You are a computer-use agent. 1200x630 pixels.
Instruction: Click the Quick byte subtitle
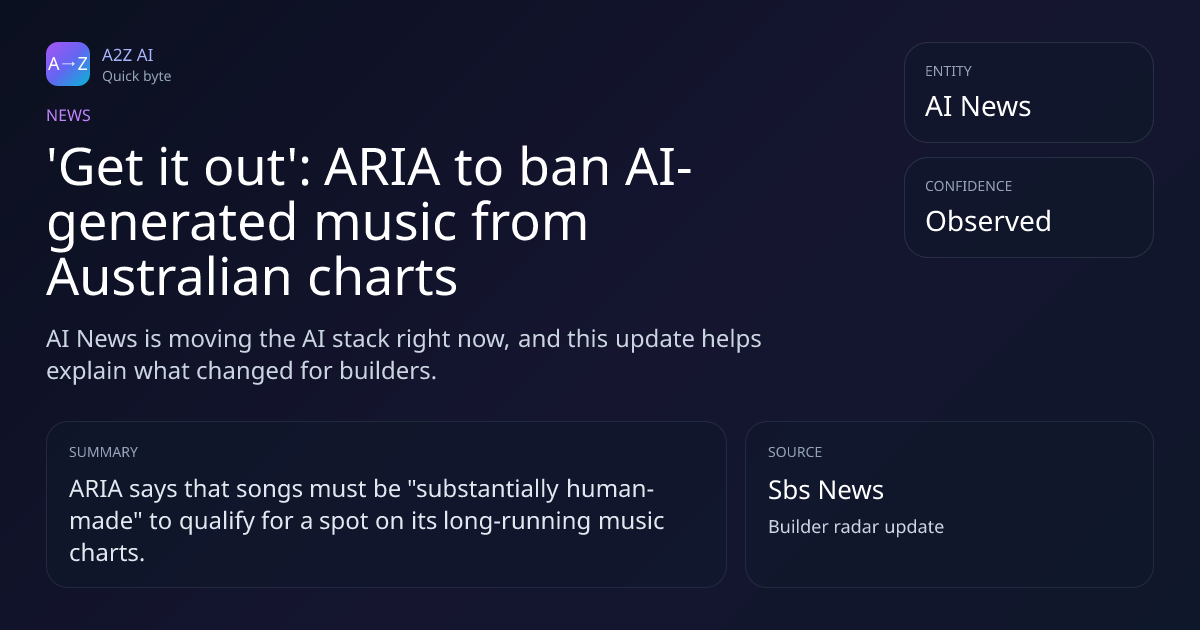137,76
